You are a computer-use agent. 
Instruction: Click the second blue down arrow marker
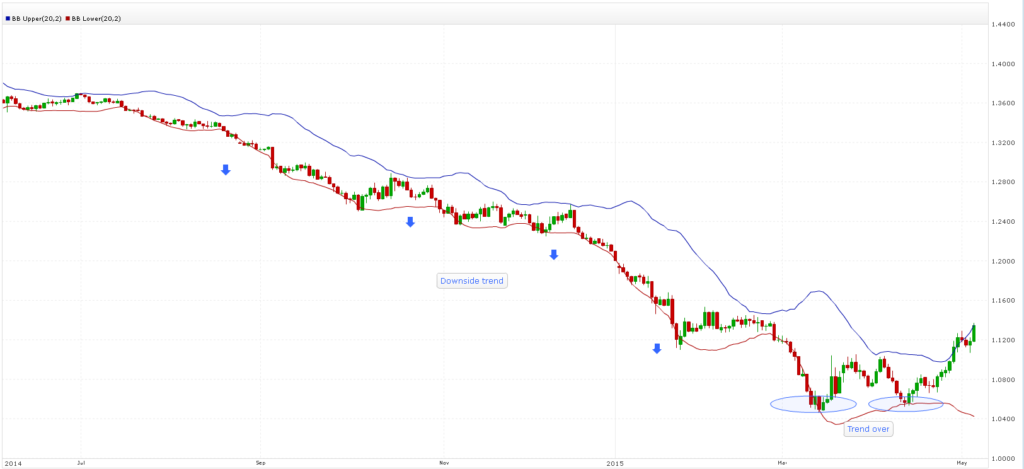point(410,222)
